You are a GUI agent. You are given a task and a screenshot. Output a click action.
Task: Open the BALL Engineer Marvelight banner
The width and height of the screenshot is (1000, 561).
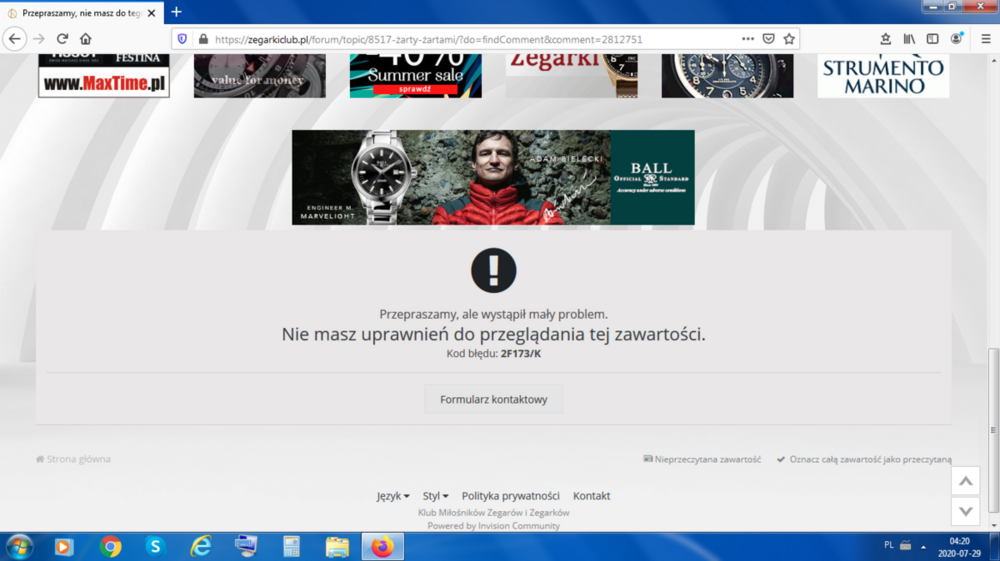[493, 177]
